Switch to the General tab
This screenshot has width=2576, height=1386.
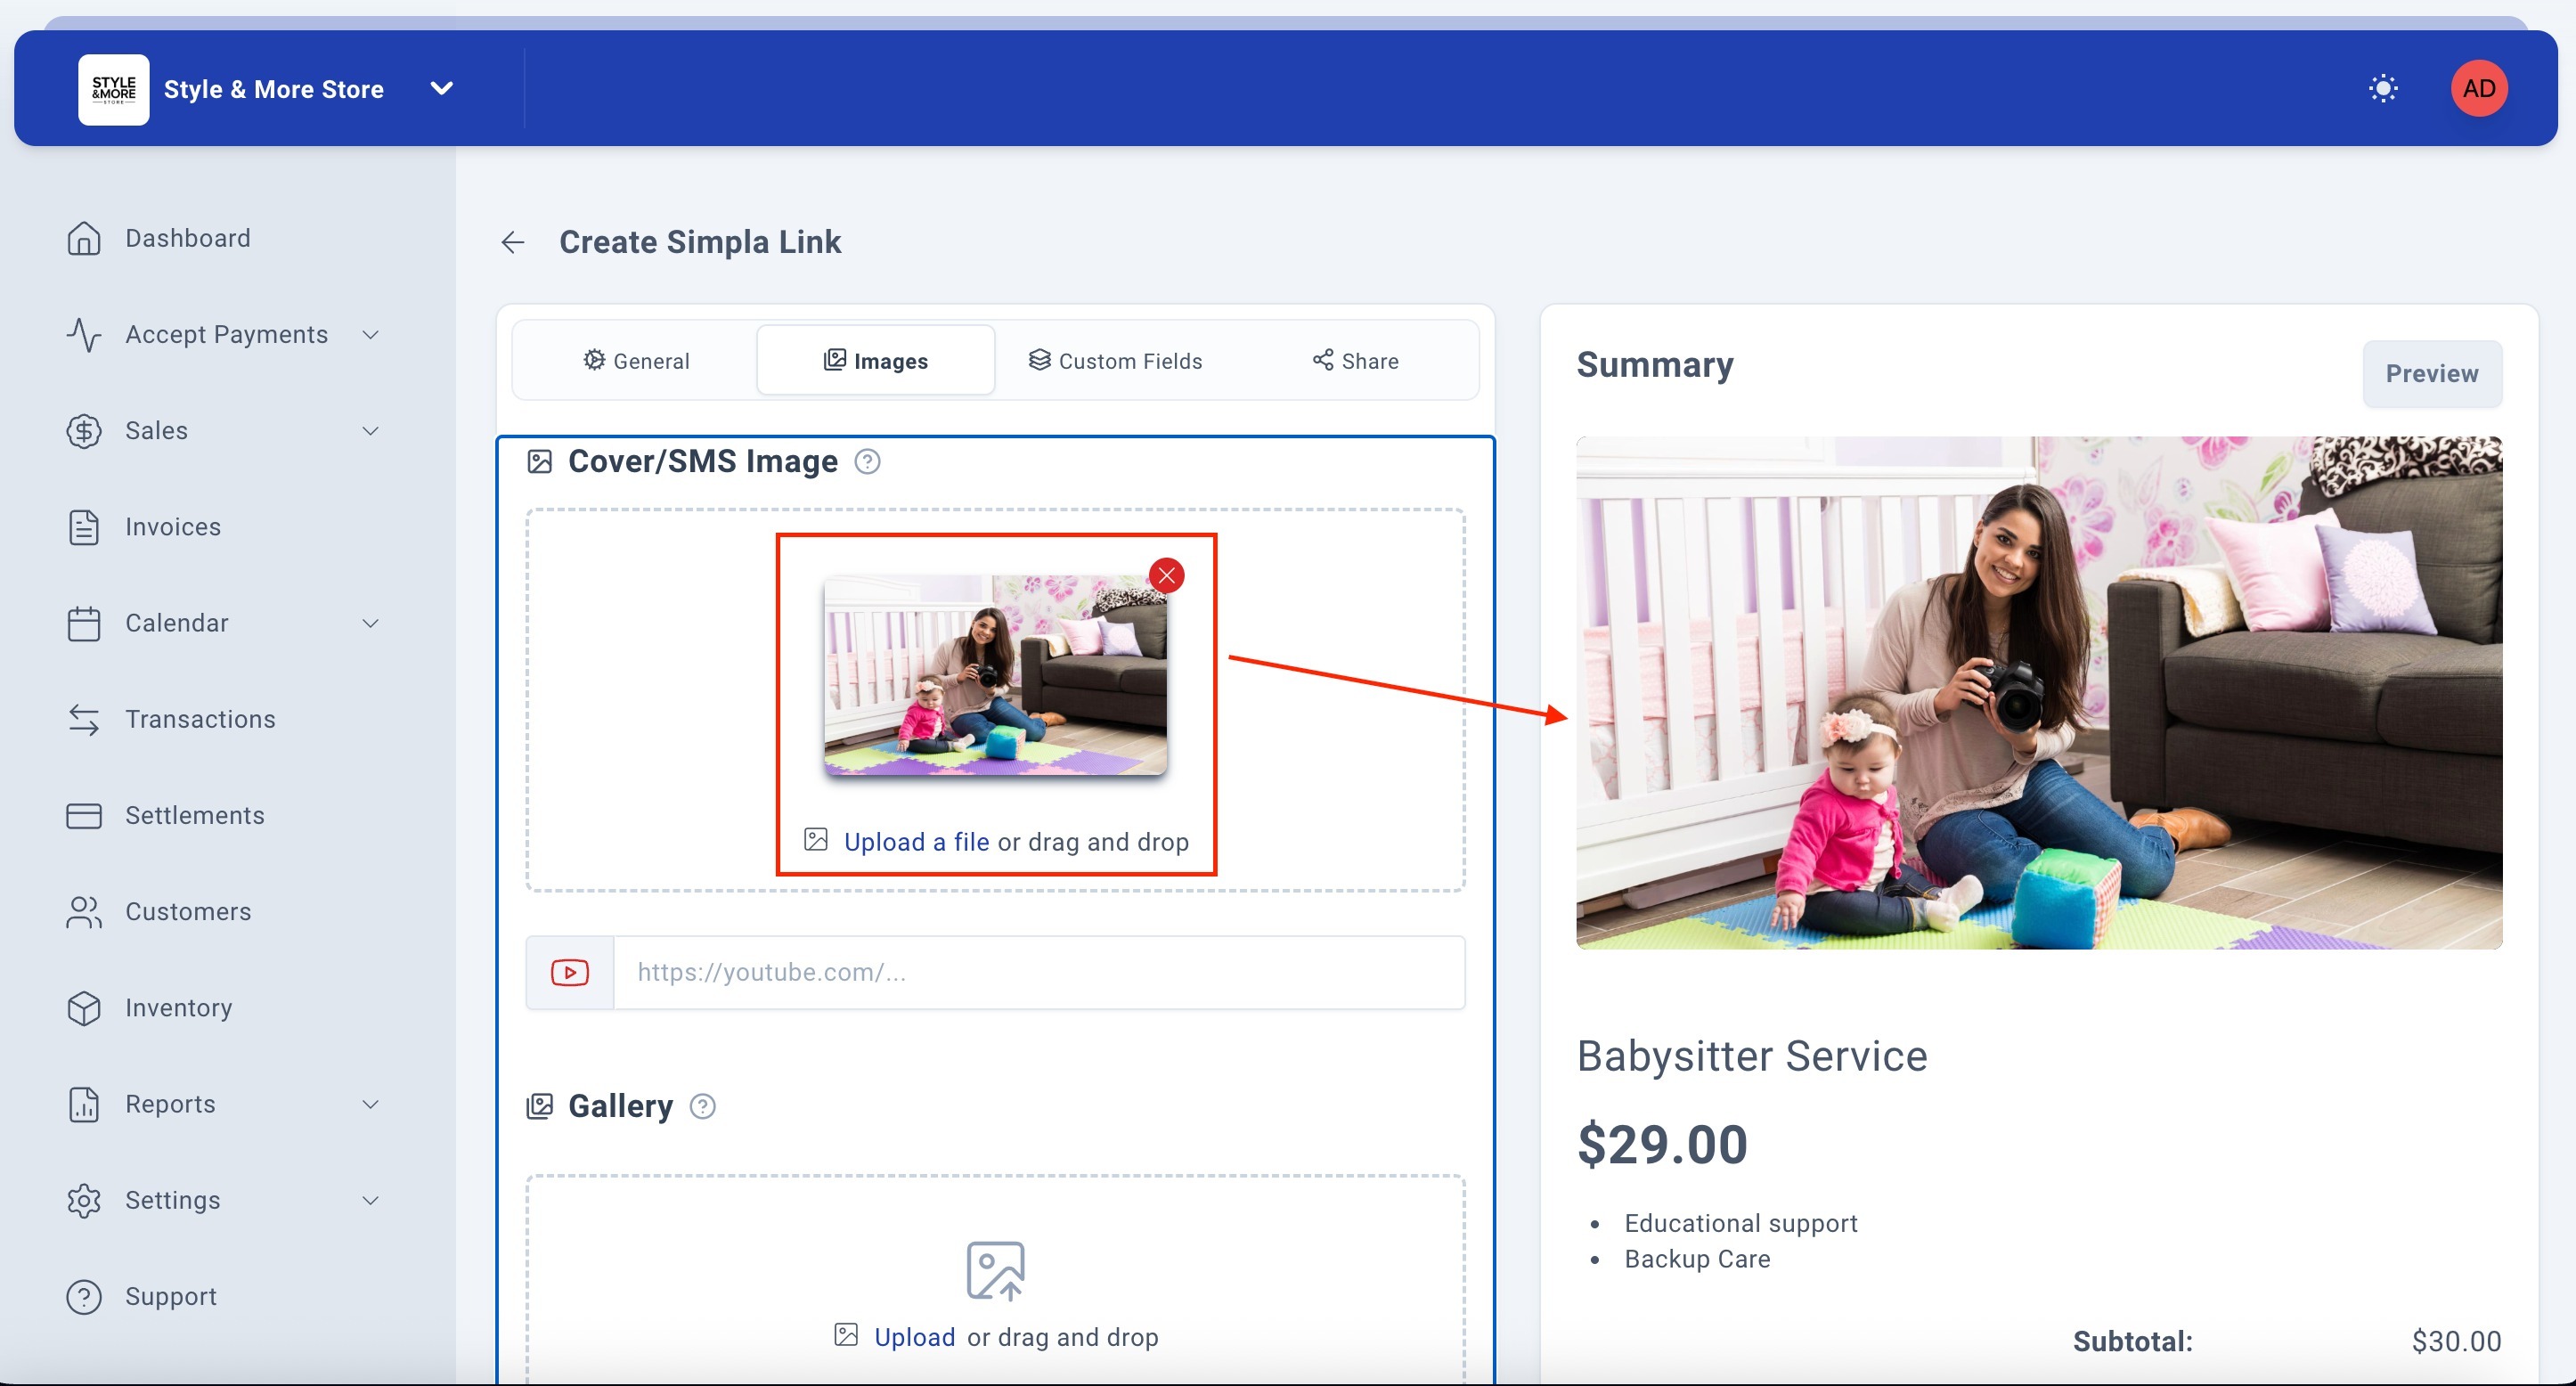pyautogui.click(x=636, y=361)
